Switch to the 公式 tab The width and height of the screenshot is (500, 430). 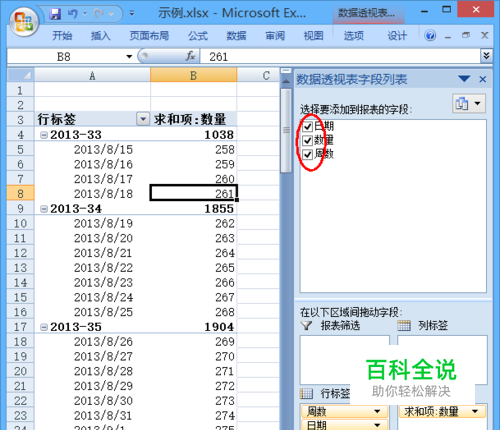198,35
